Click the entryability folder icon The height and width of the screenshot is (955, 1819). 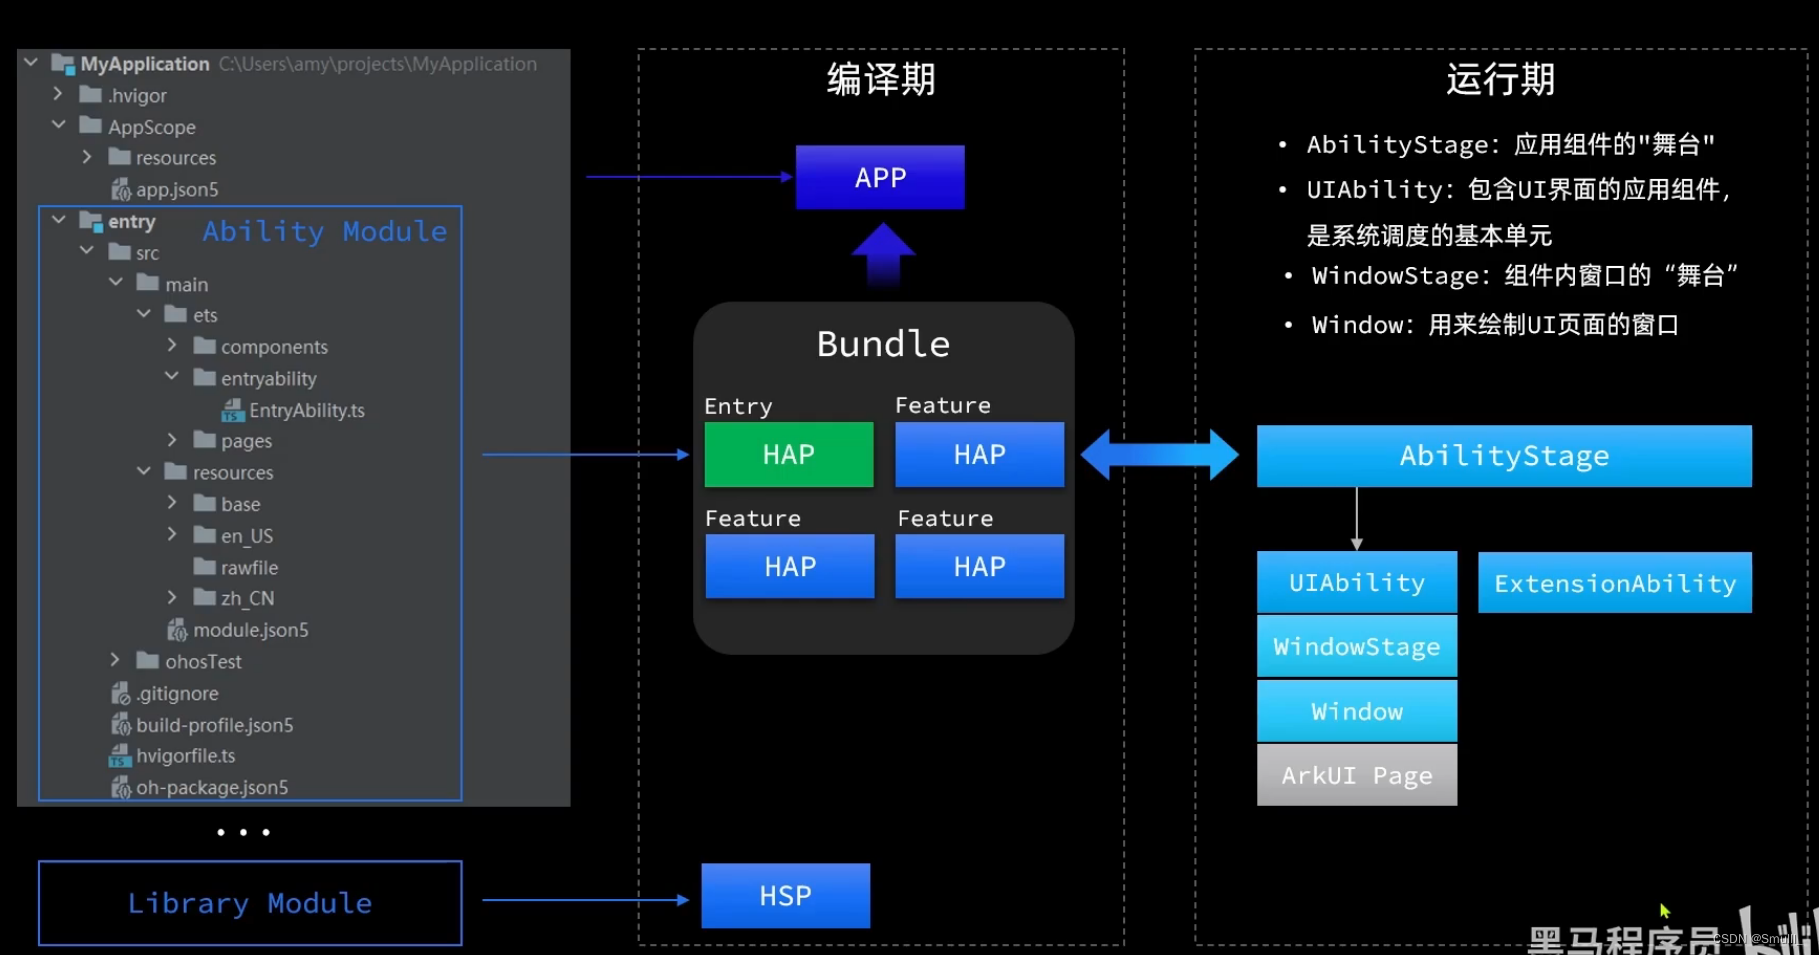[x=205, y=378]
